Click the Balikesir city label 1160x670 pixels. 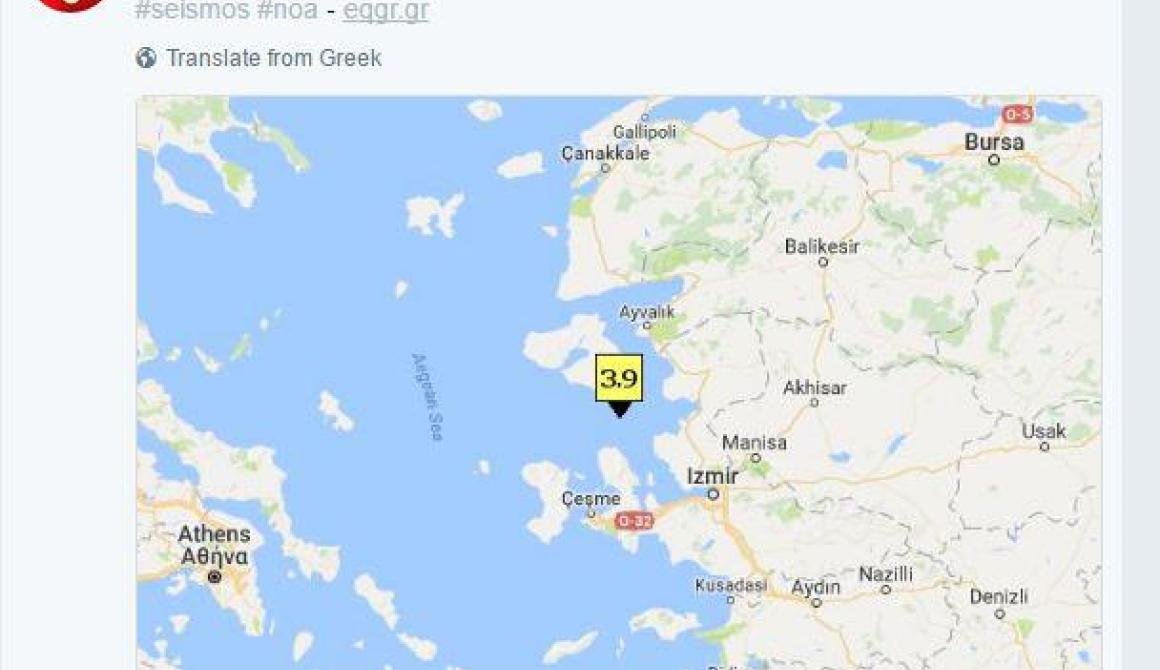coord(822,246)
